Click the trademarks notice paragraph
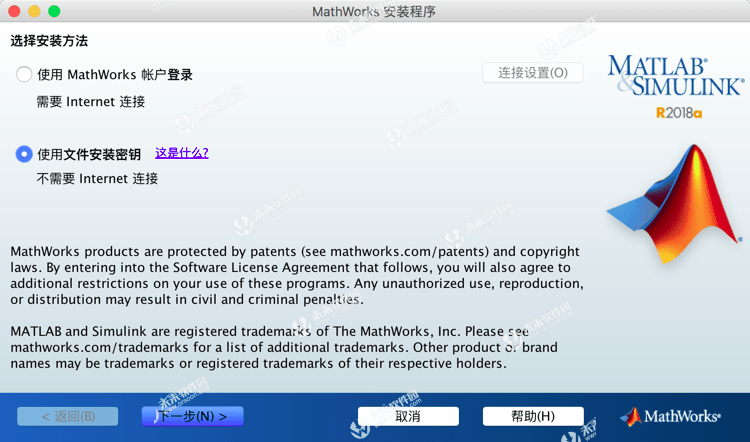This screenshot has width=750, height=442. (x=284, y=347)
